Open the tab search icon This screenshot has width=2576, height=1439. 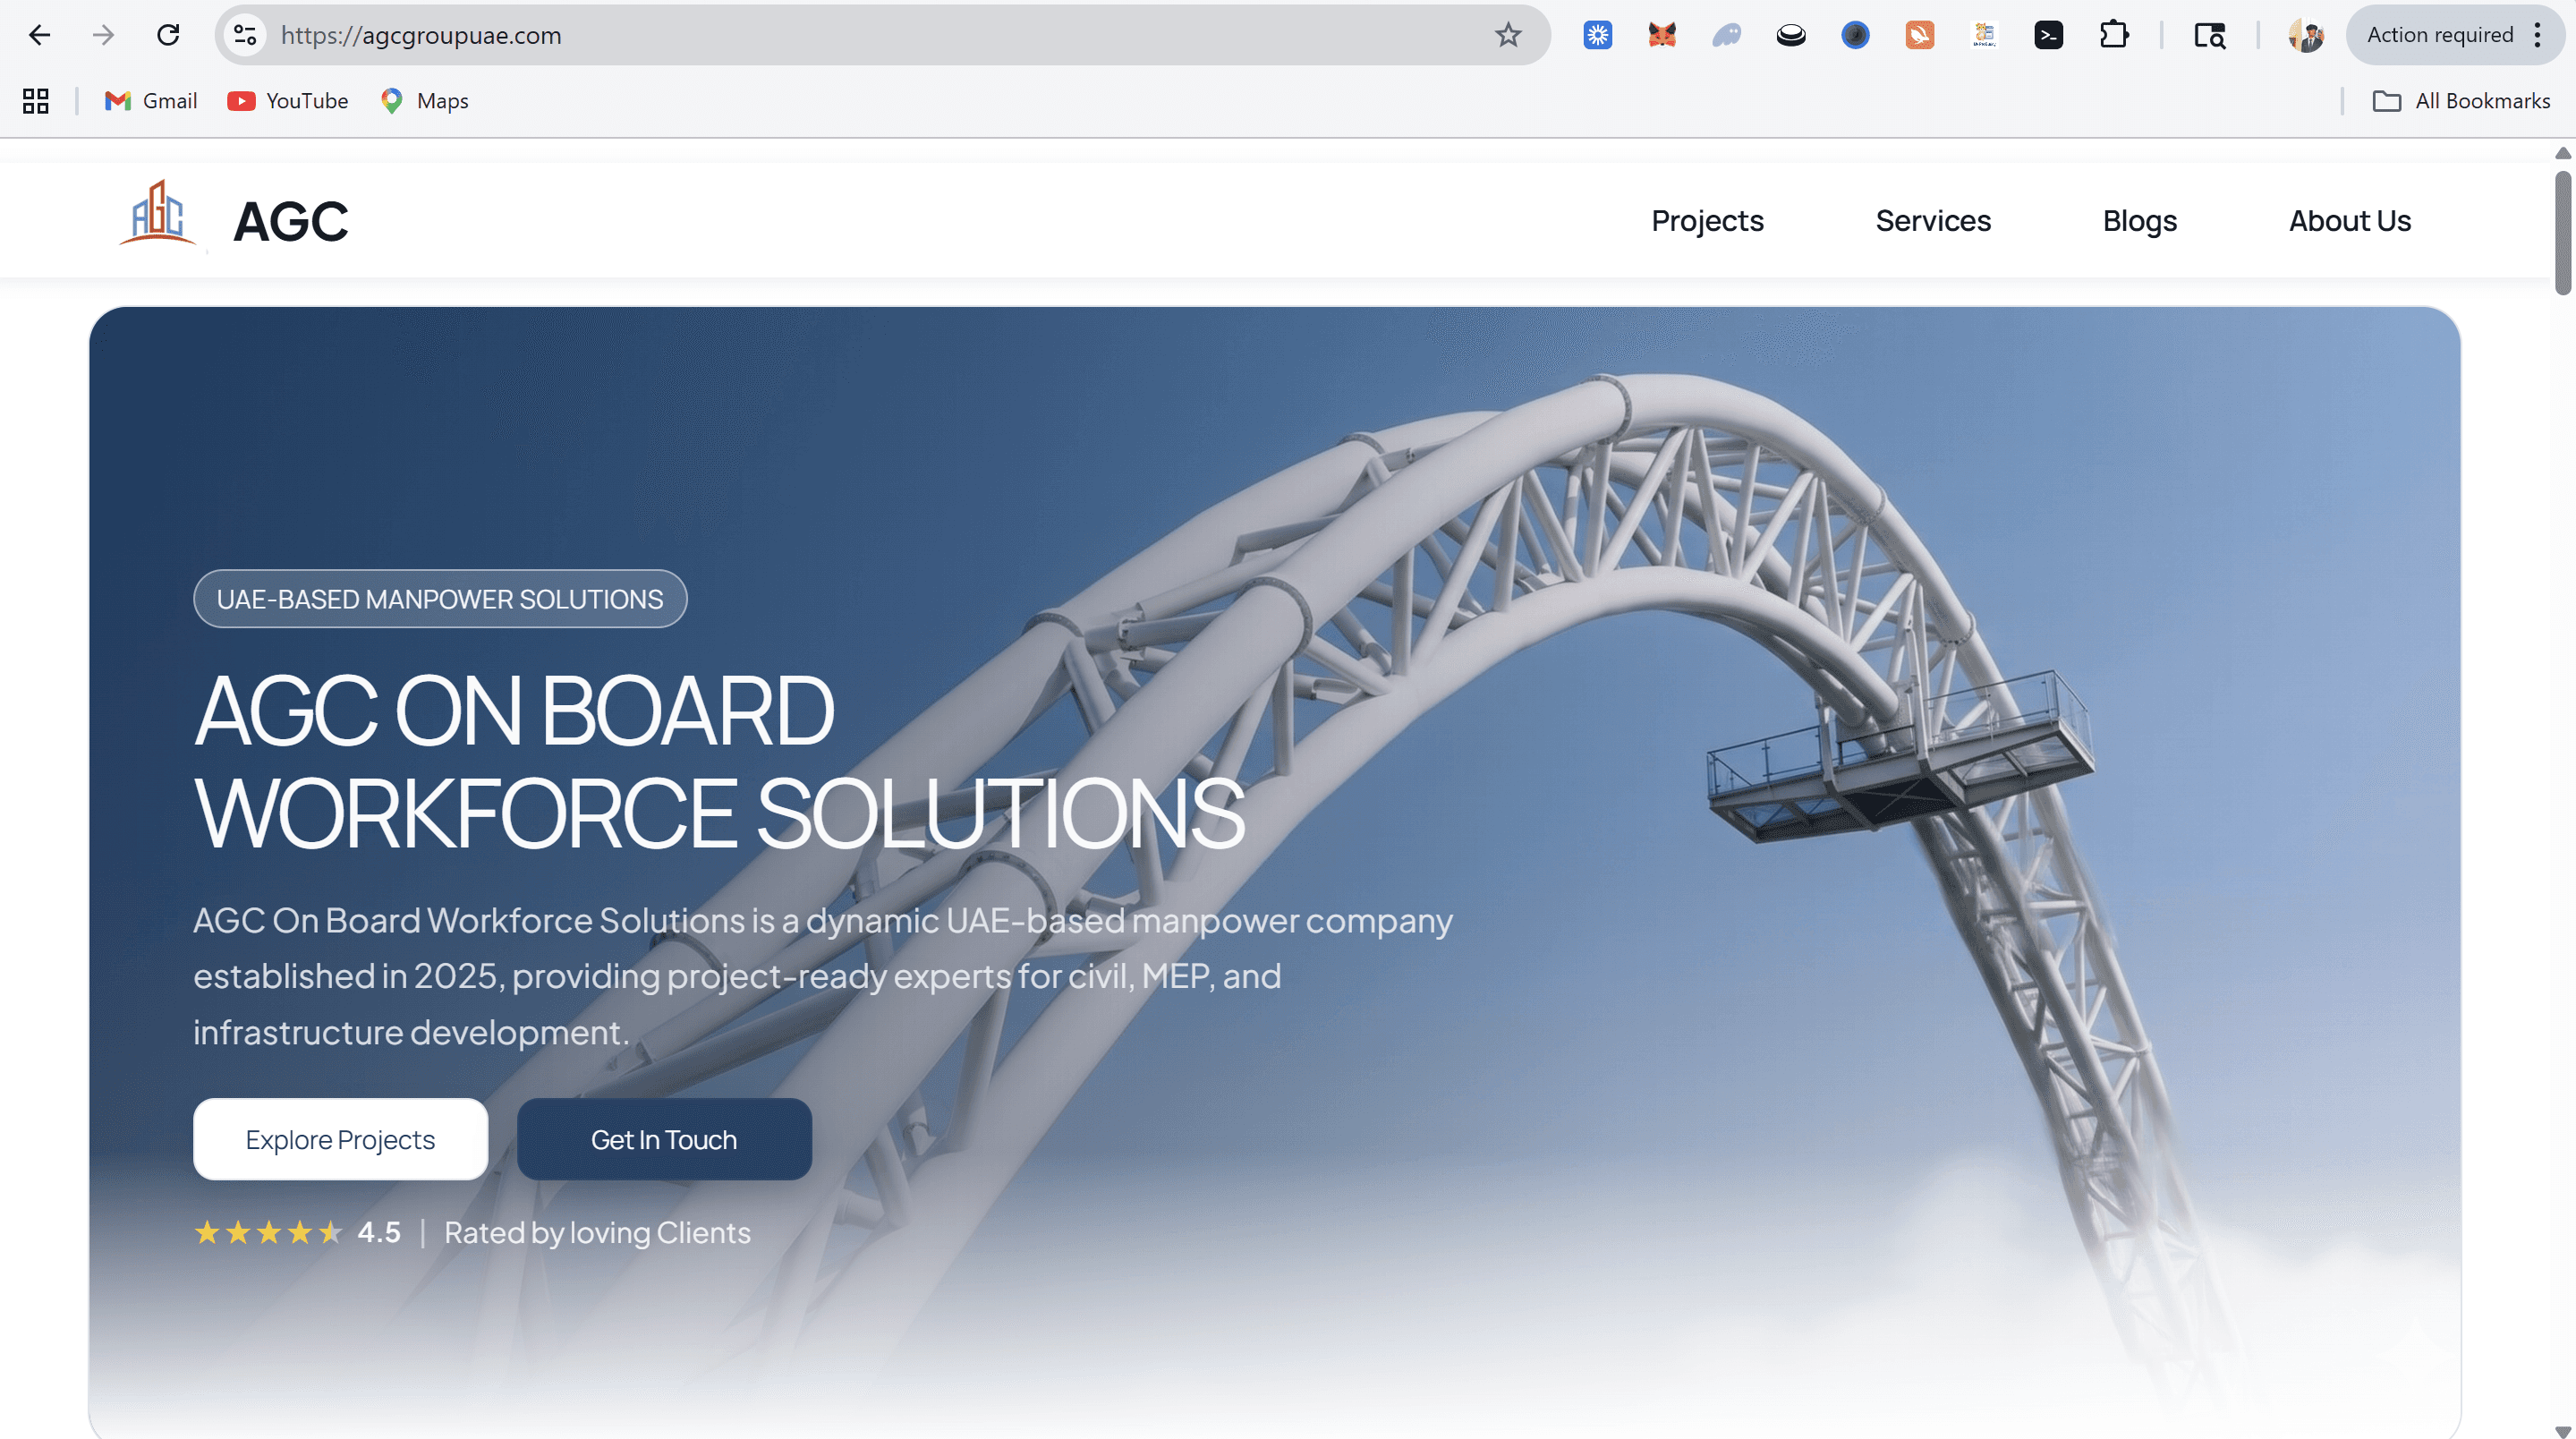2210,35
